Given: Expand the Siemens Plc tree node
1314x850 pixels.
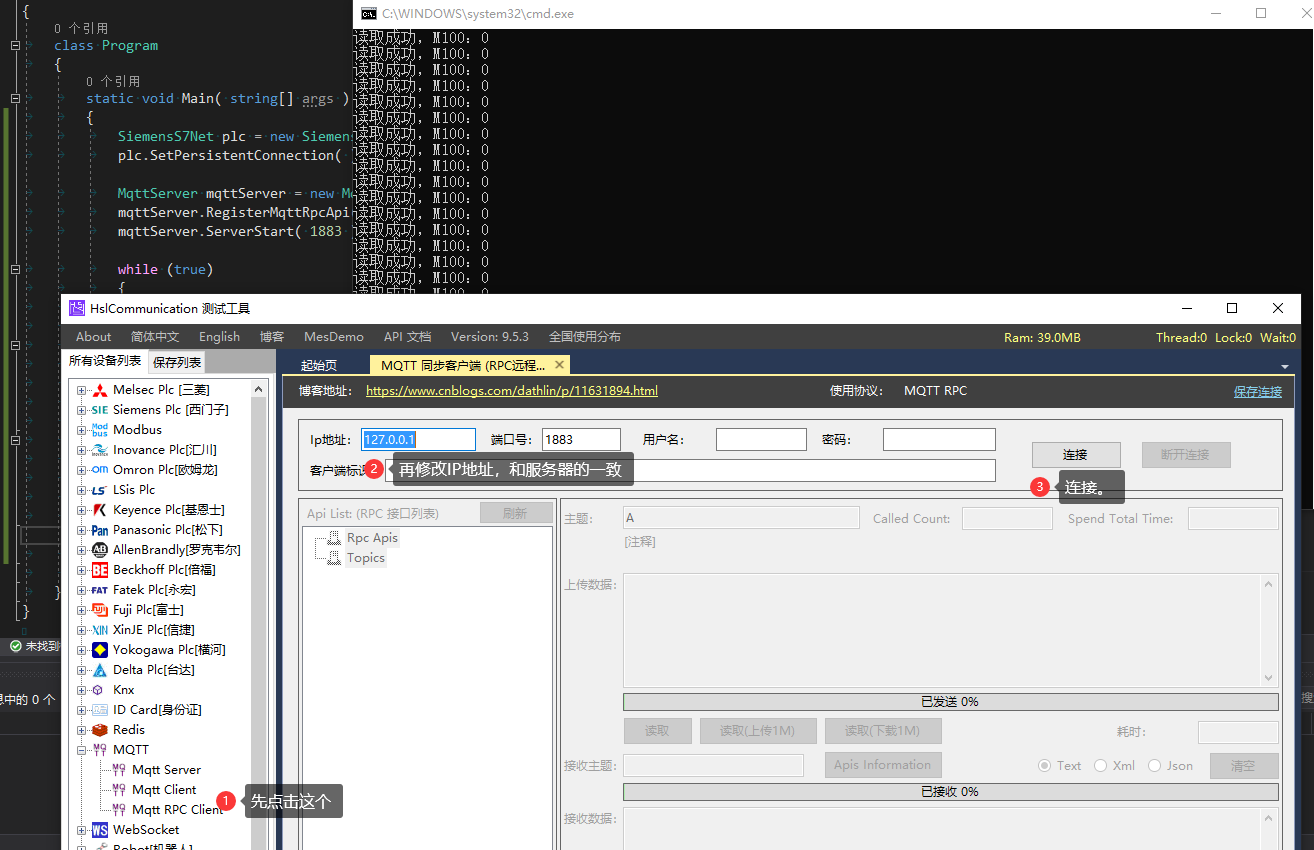Looking at the screenshot, I should point(83,409).
